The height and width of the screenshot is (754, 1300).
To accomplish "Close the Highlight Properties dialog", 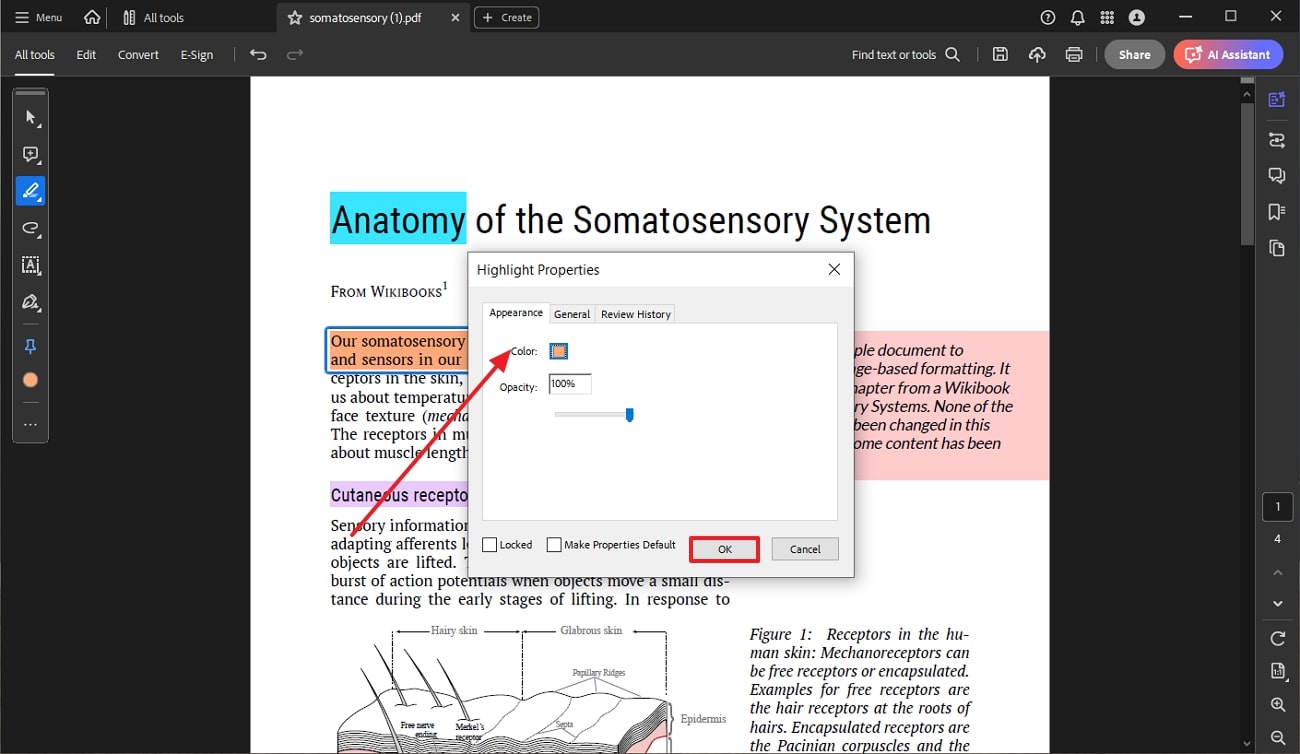I will click(x=834, y=269).
